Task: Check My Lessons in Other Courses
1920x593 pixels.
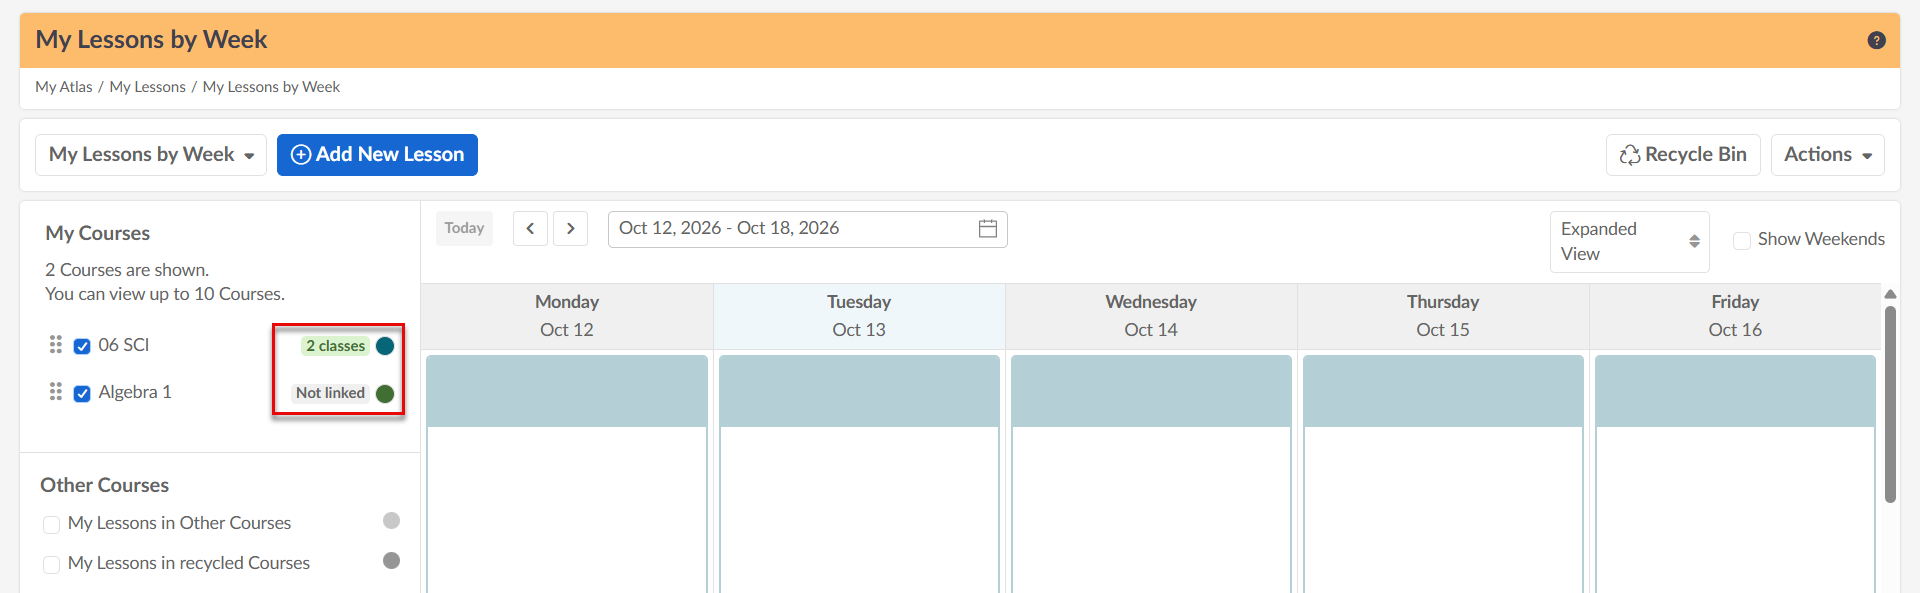Action: pos(52,524)
